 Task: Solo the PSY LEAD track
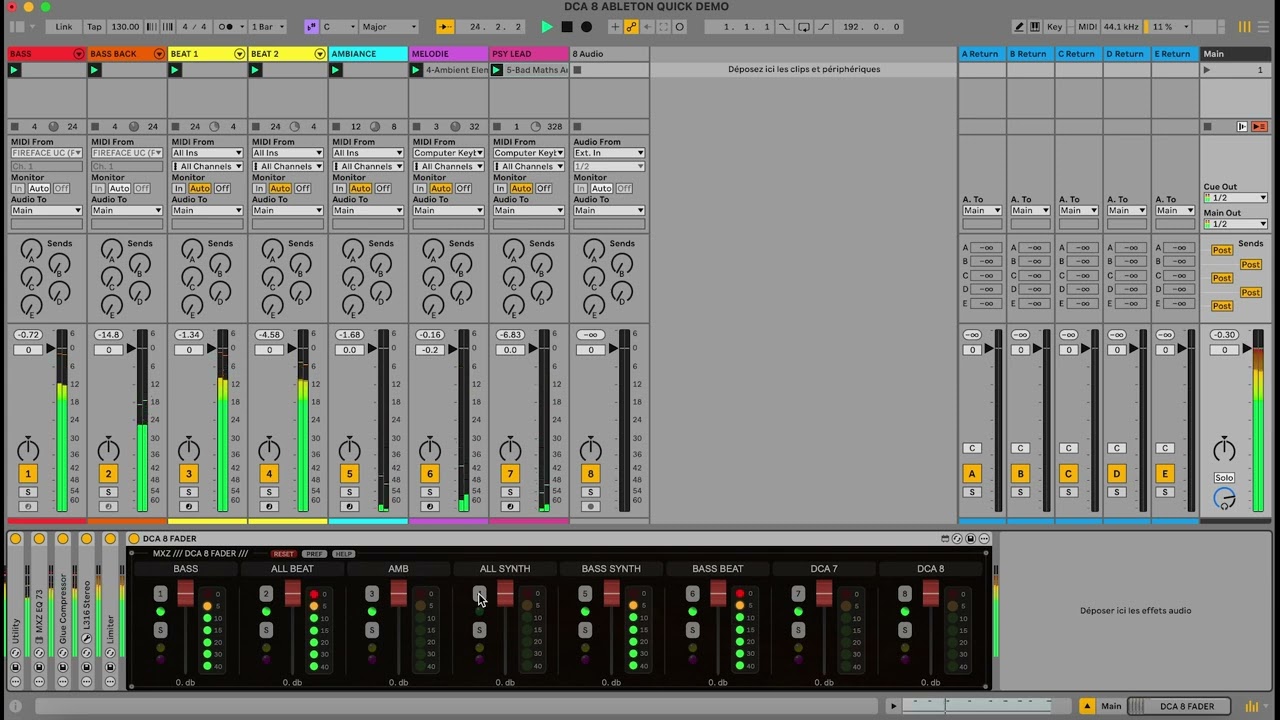point(510,492)
